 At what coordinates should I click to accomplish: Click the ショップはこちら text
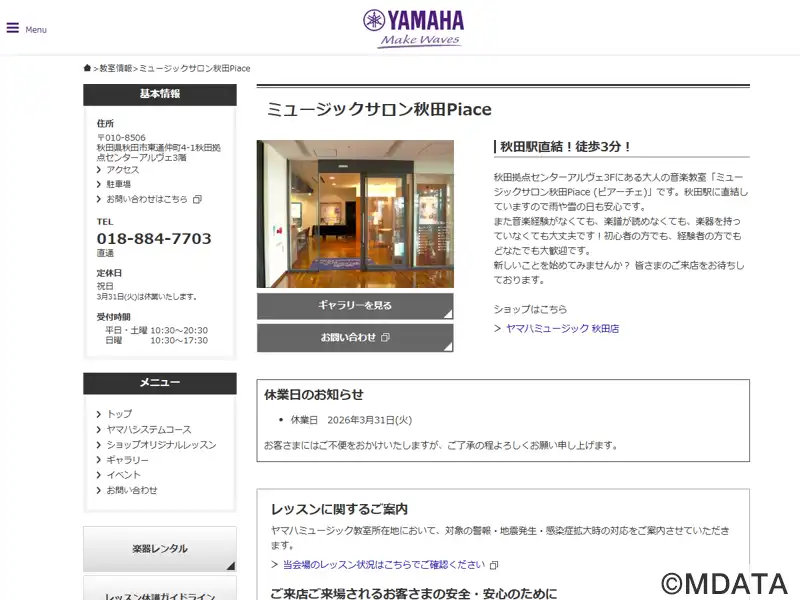530,309
